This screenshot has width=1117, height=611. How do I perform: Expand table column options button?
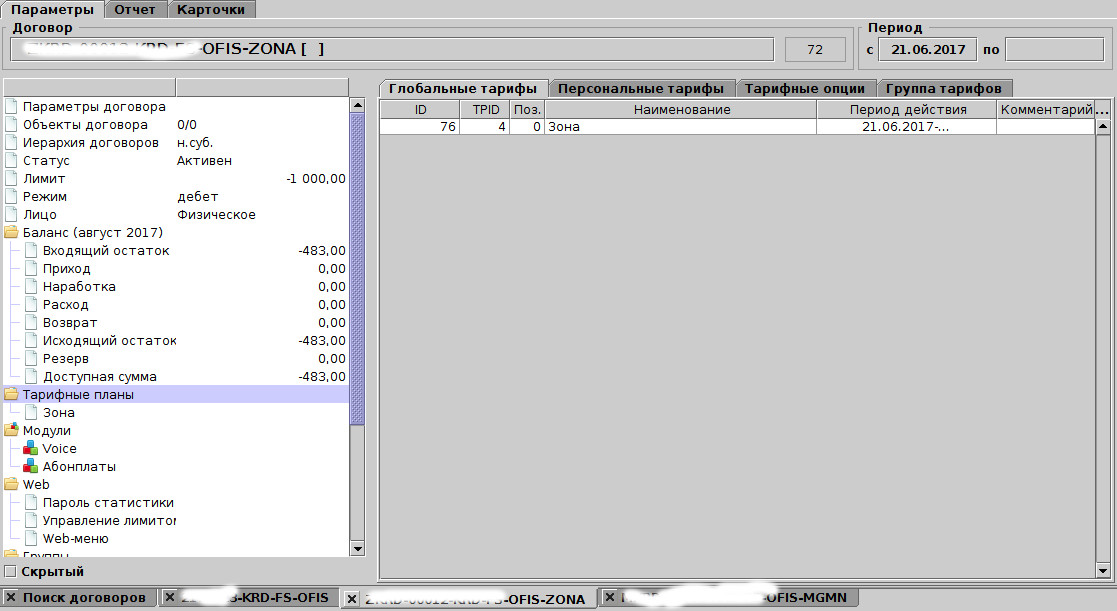tap(1103, 110)
